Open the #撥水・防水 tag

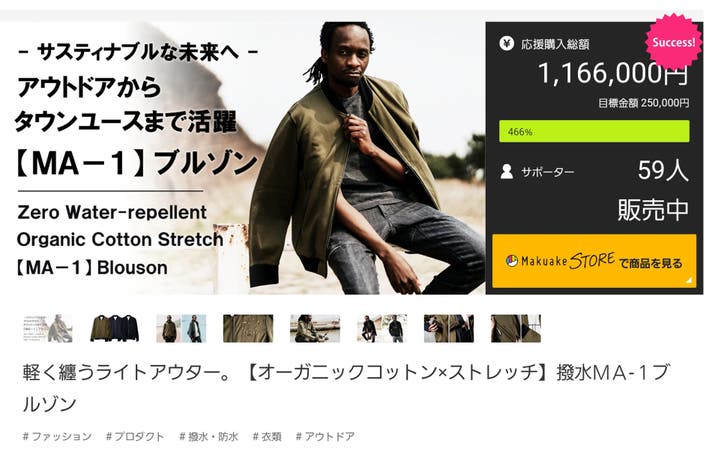(x=209, y=436)
